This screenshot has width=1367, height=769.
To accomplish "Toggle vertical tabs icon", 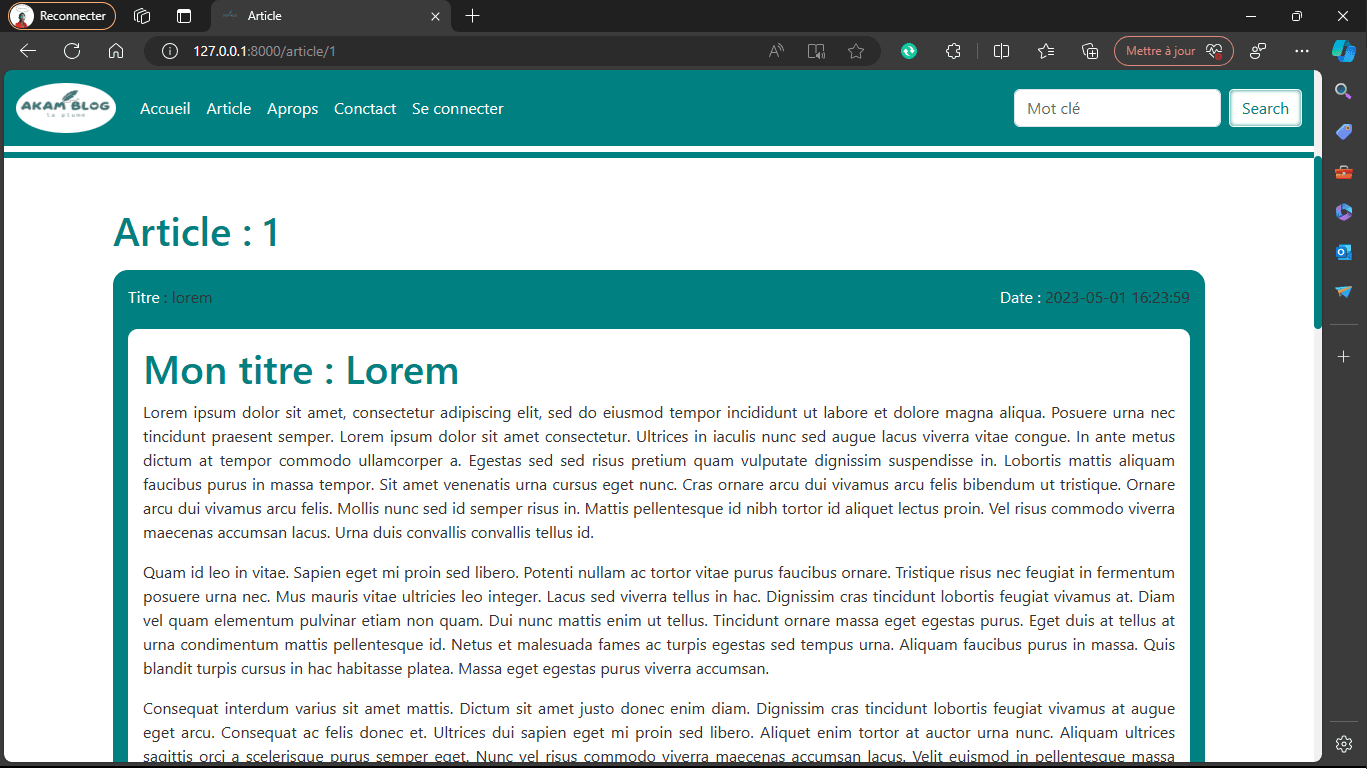I will pyautogui.click(x=184, y=16).
